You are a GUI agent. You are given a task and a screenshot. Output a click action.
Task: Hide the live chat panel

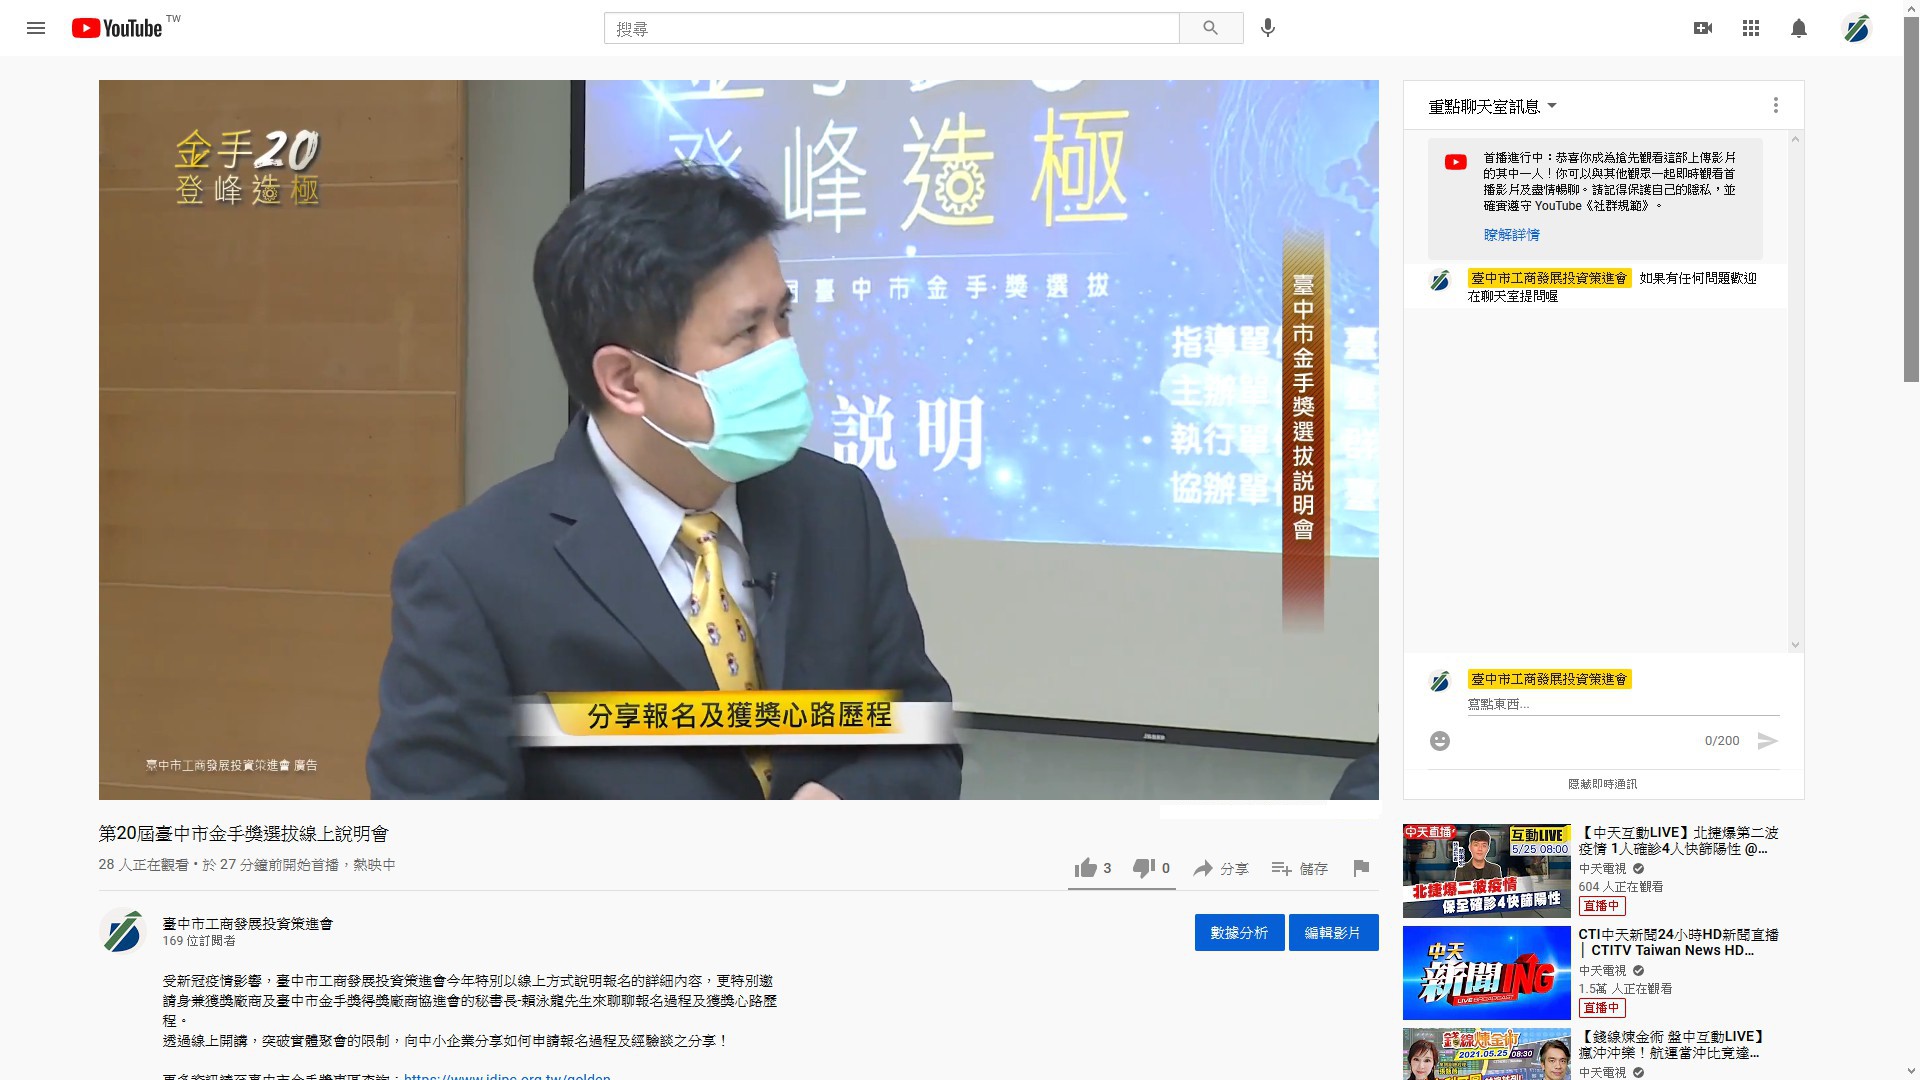(x=1602, y=784)
